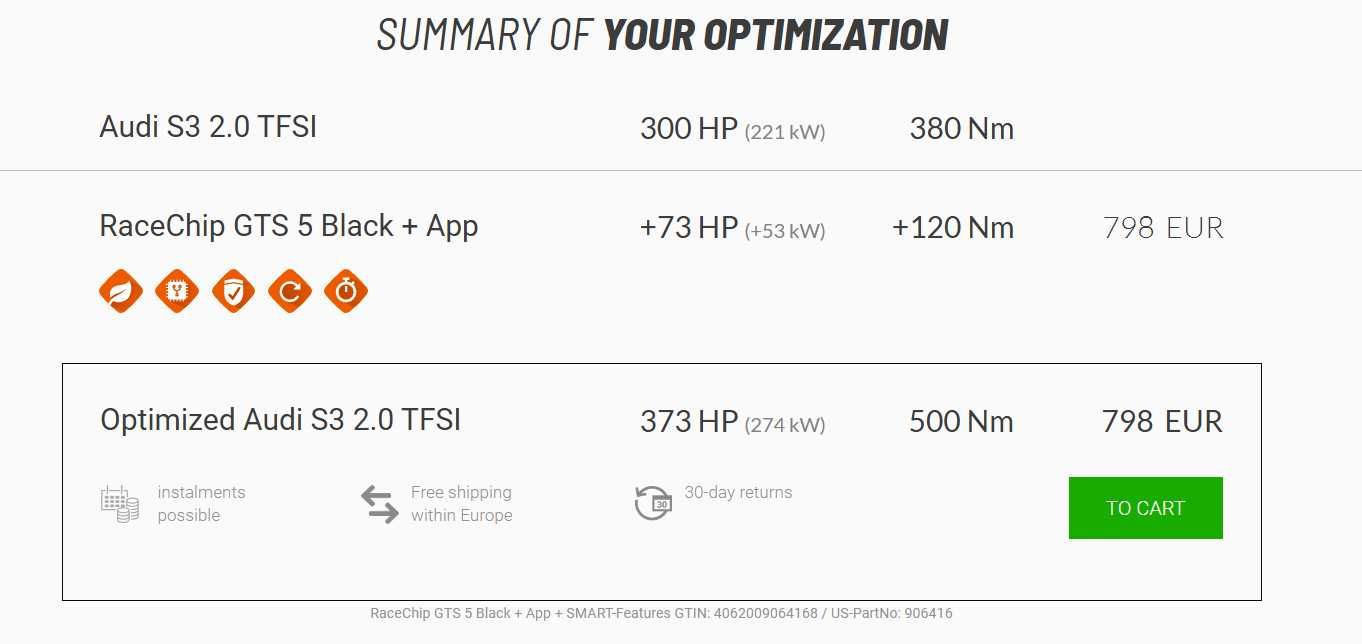
Task: Click the 'Summary of Your Optimization' heading
Action: (662, 35)
